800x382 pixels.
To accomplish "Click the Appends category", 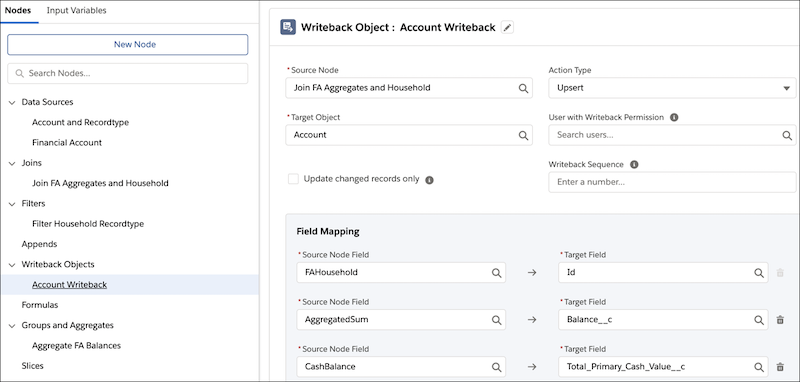I will tap(39, 244).
